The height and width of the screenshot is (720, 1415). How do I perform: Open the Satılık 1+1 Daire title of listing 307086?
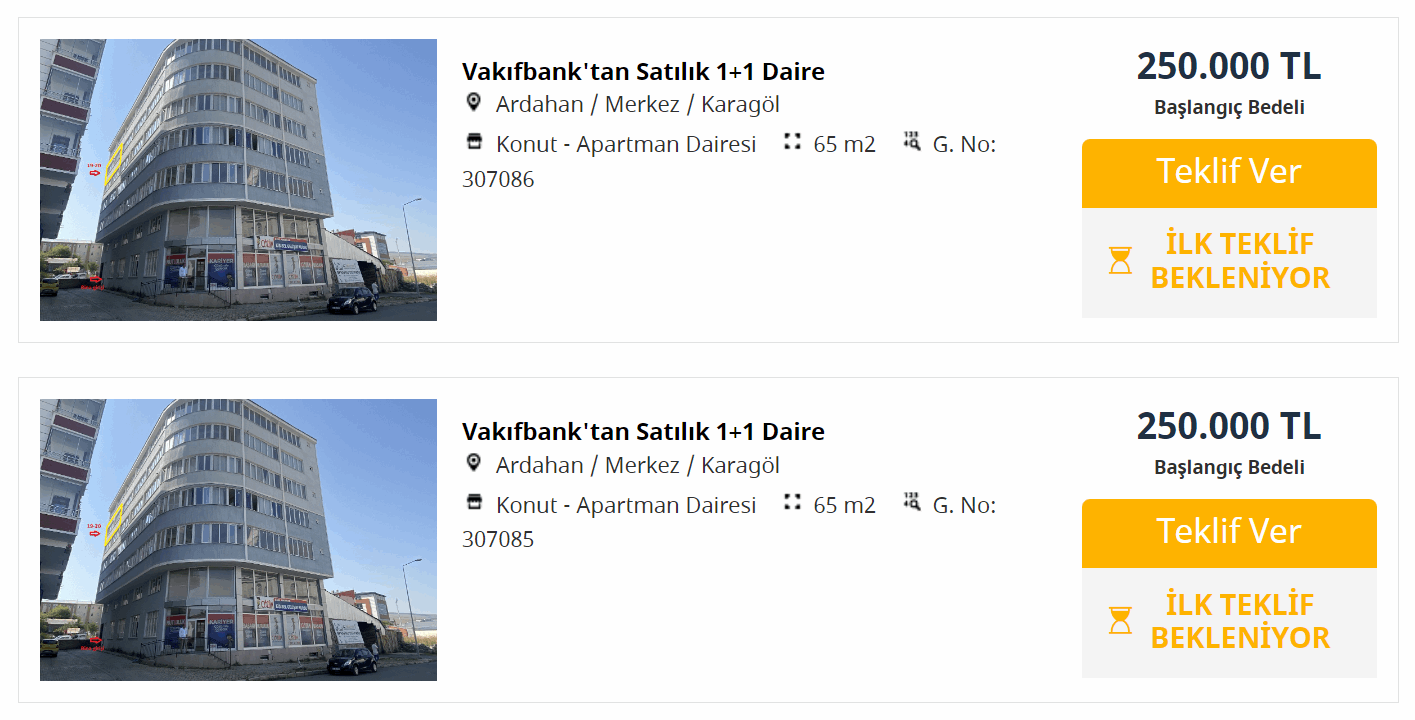click(643, 71)
